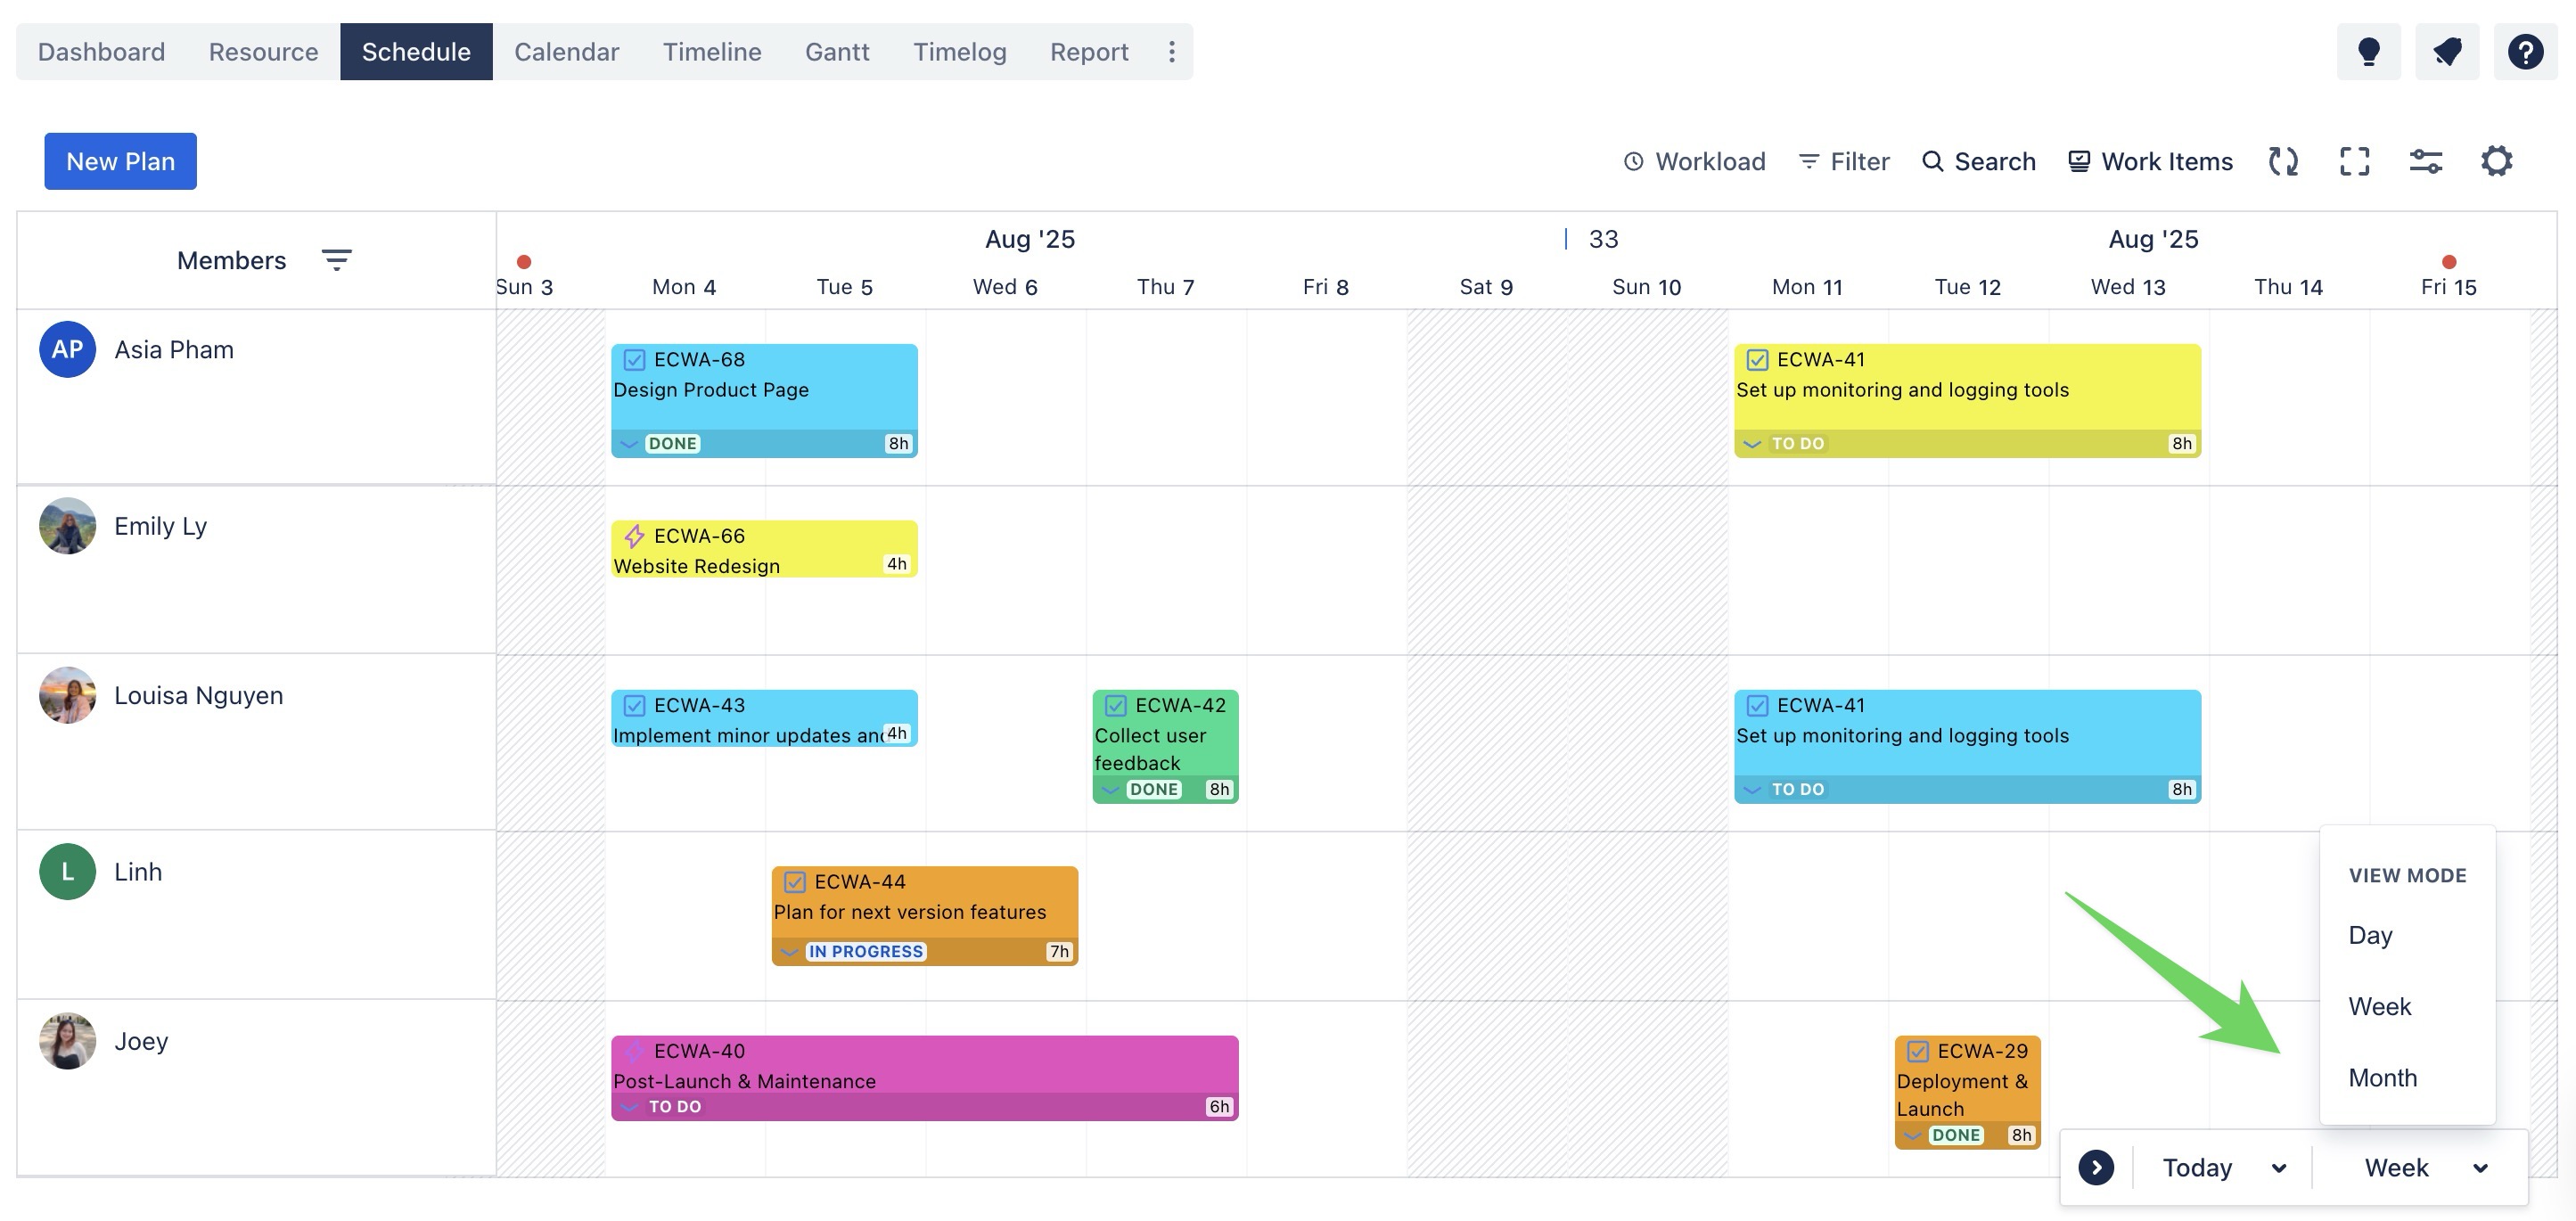Expand the ECWA-40 TO DO status chevron
This screenshot has width=2576, height=1221.
click(629, 1106)
